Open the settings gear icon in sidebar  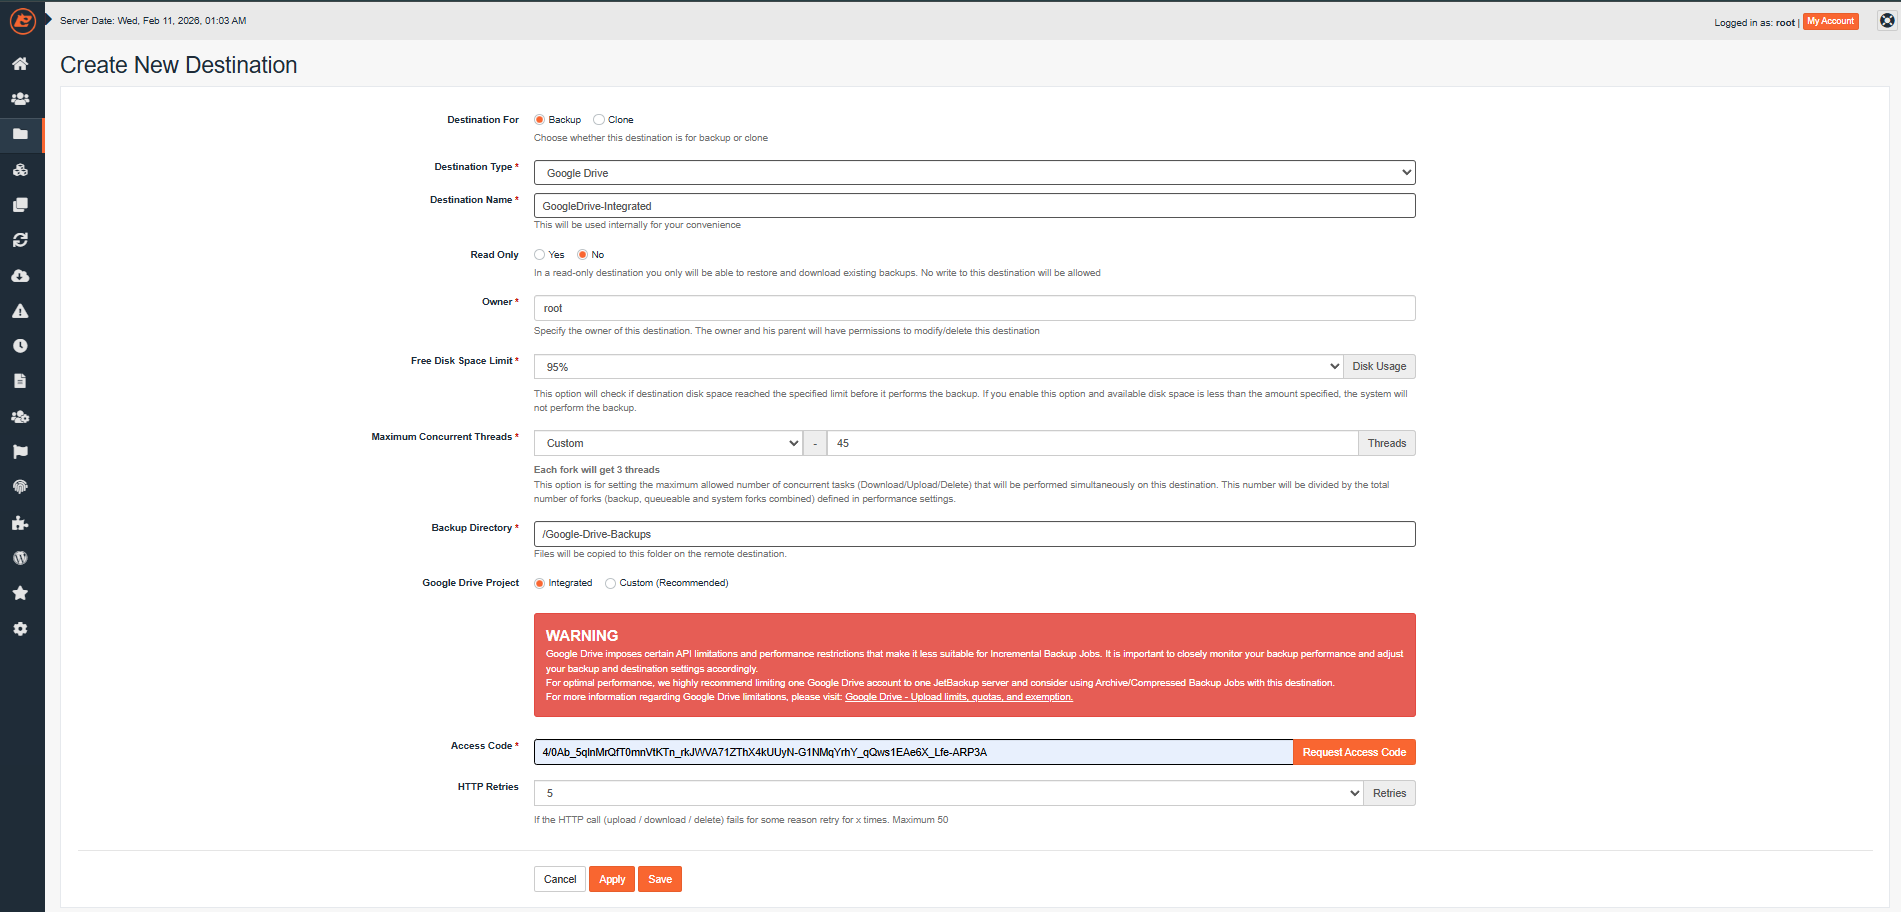point(20,629)
